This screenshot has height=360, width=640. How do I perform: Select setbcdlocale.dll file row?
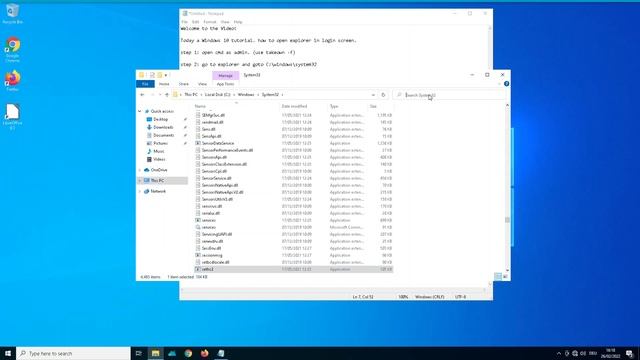[293, 262]
